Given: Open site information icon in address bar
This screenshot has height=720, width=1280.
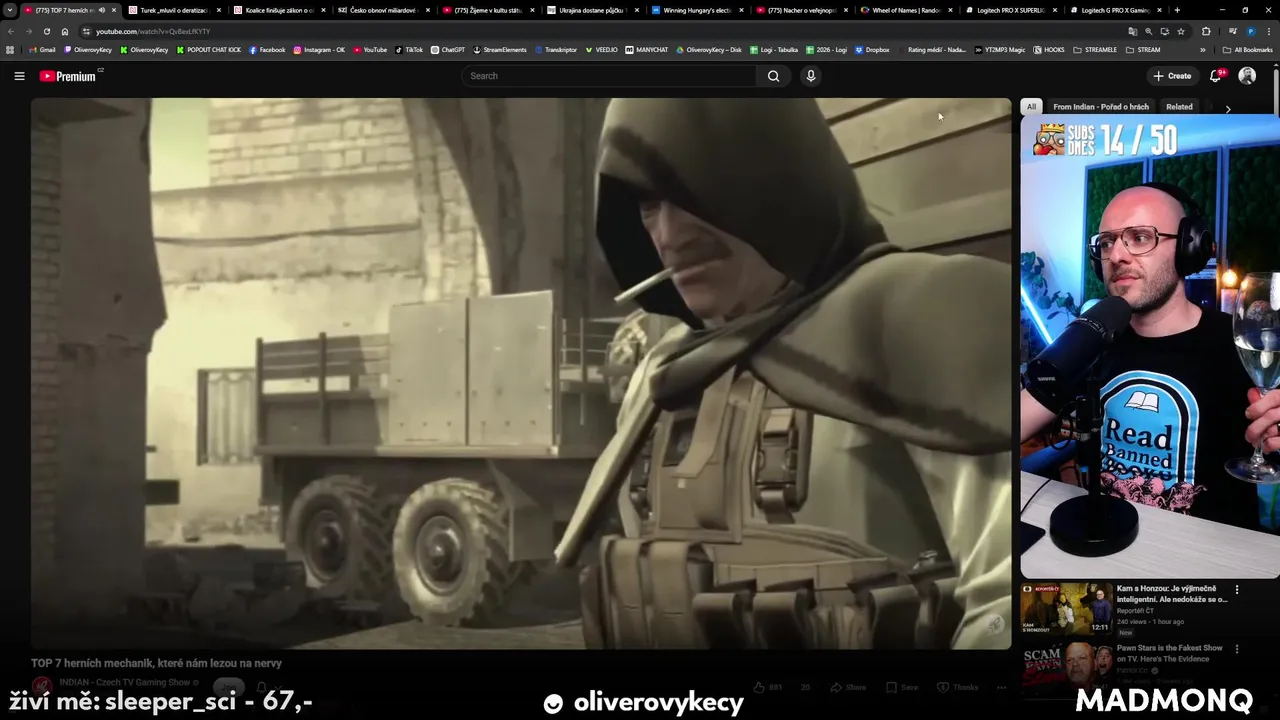Looking at the screenshot, I should (x=86, y=31).
